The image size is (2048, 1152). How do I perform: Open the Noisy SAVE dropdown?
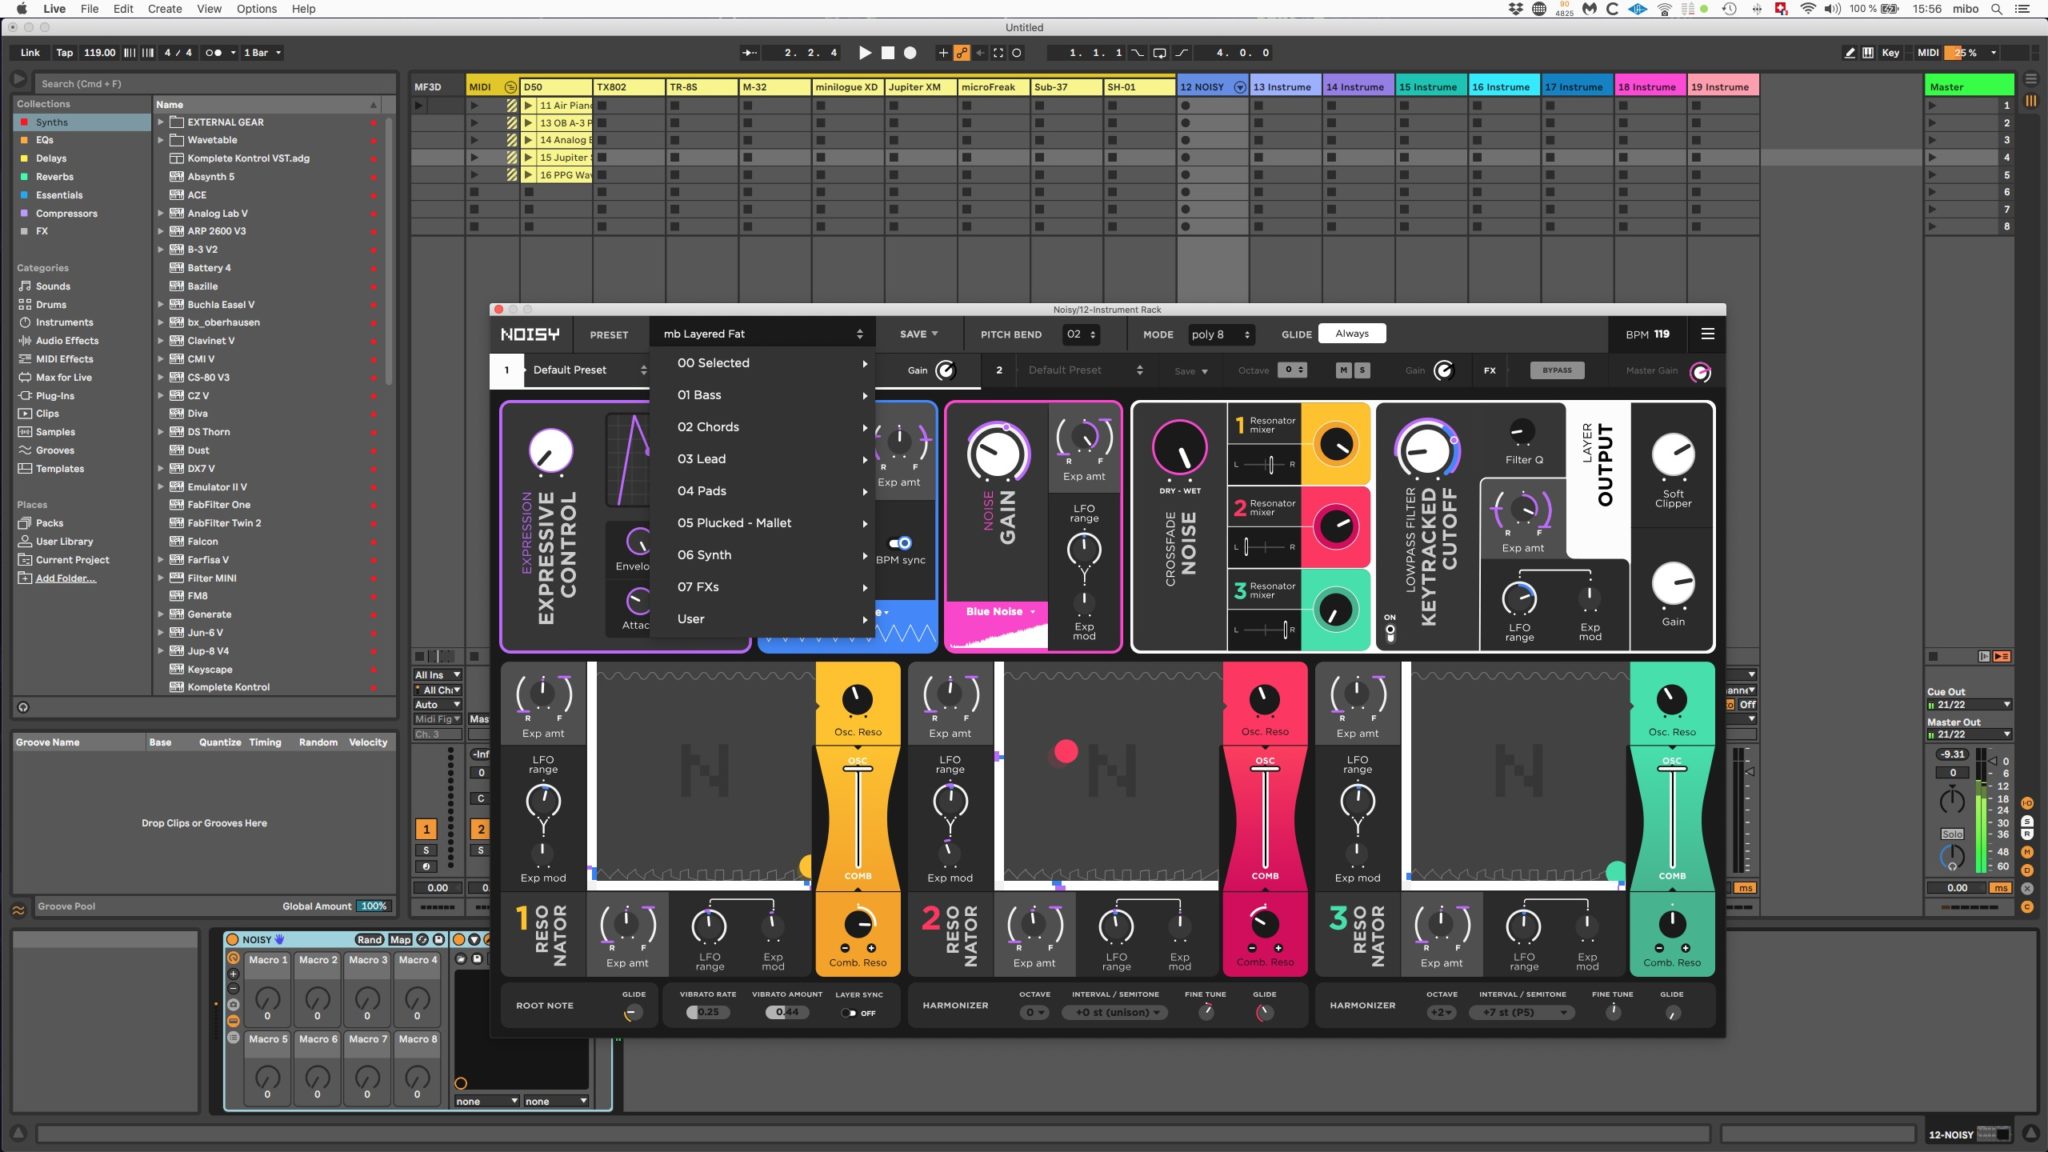point(918,334)
